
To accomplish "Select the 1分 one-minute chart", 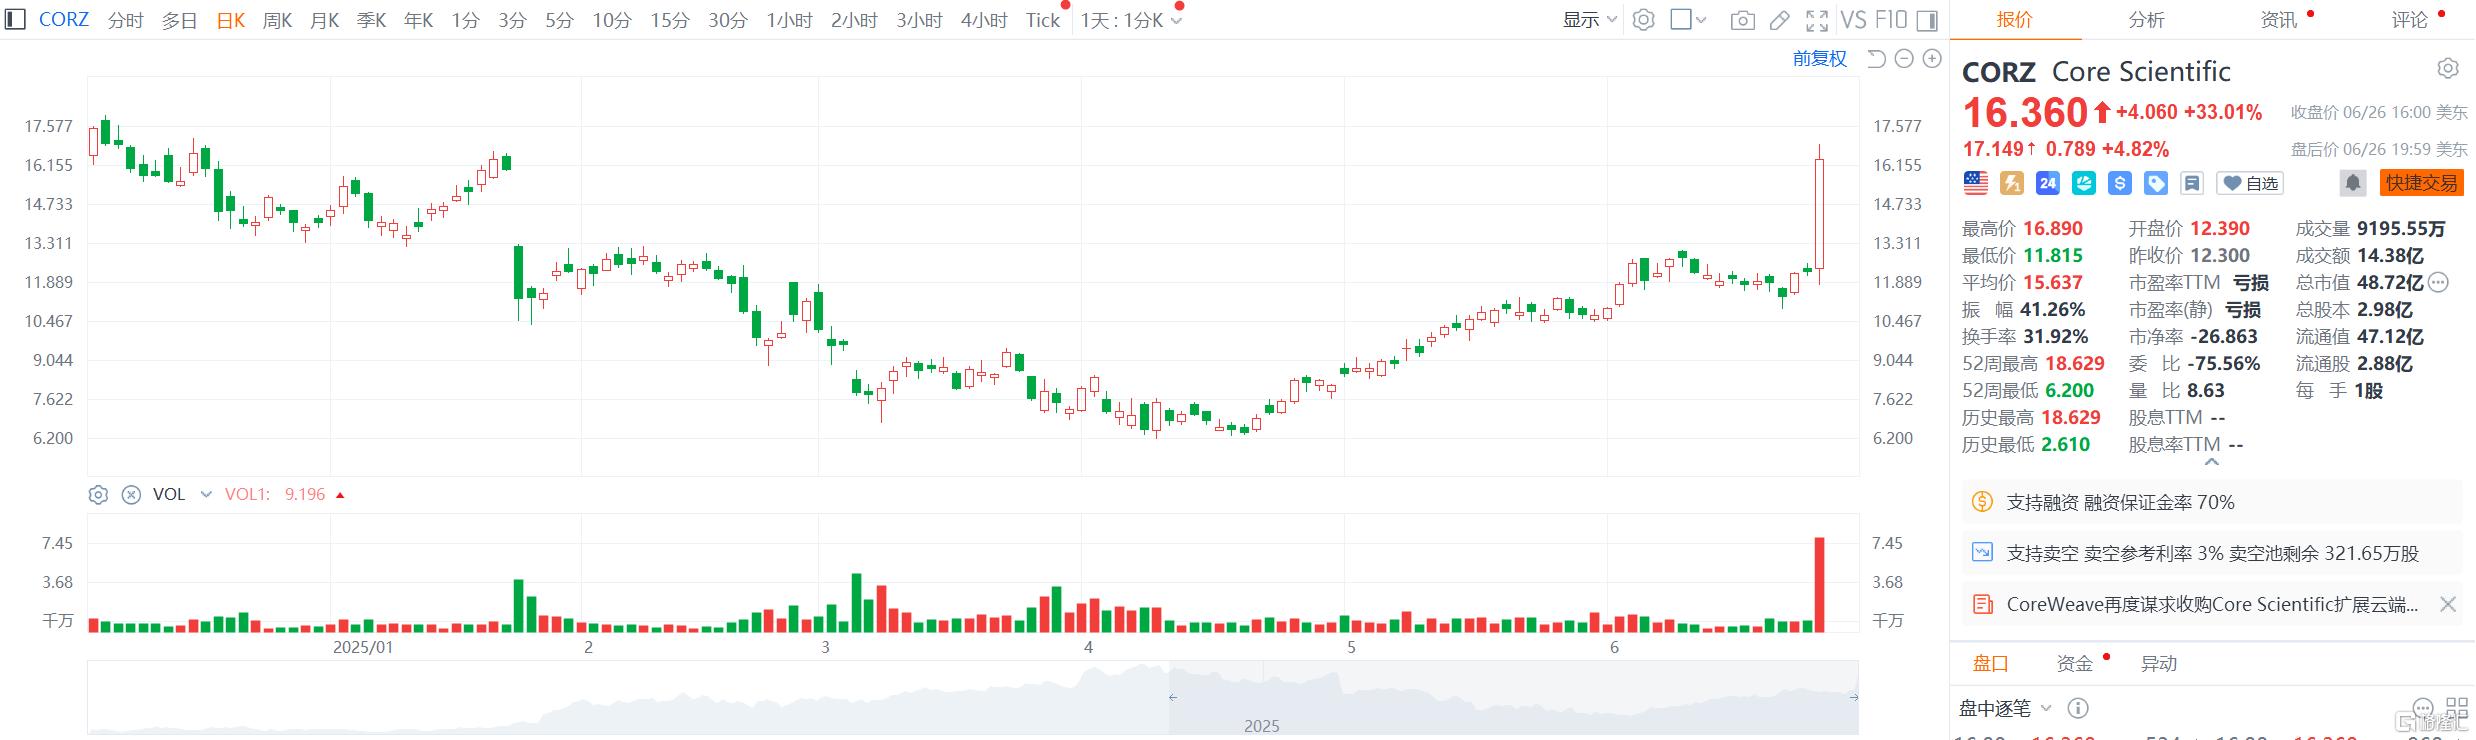I will [465, 20].
